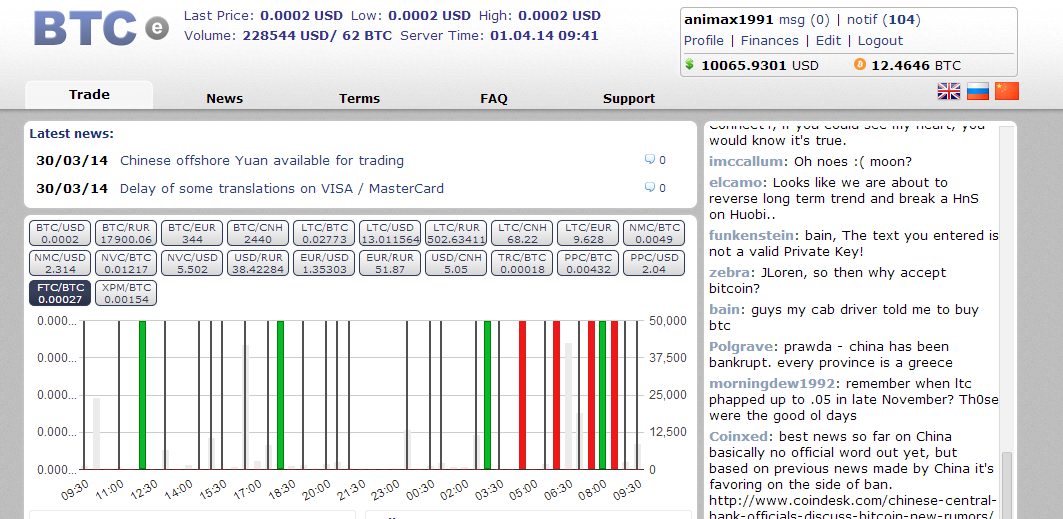
Task: Click the 12.4646 BTC balance
Action: (x=916, y=66)
